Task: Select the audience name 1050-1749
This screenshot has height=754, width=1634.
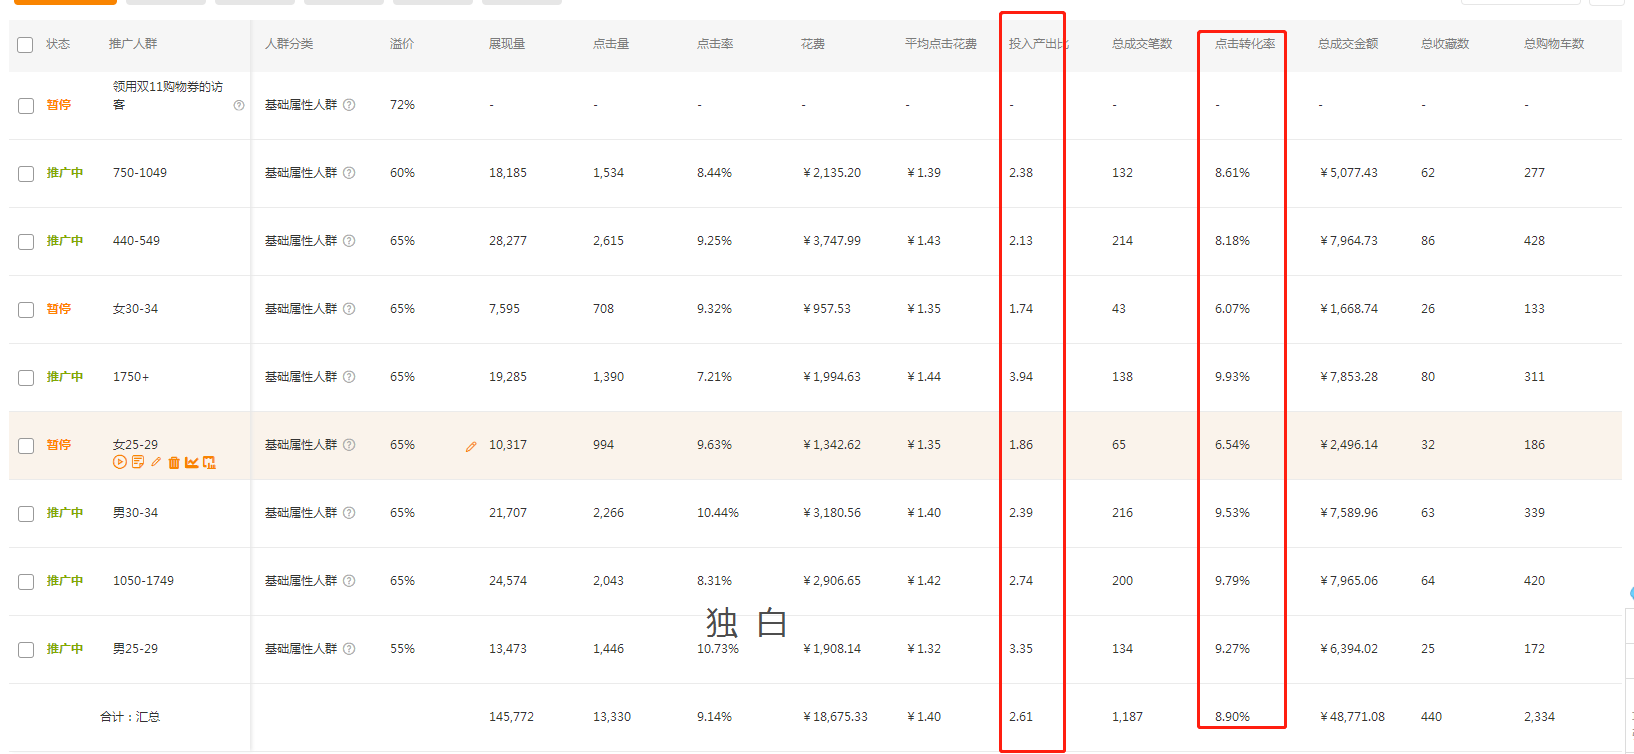Action: pyautogui.click(x=143, y=581)
